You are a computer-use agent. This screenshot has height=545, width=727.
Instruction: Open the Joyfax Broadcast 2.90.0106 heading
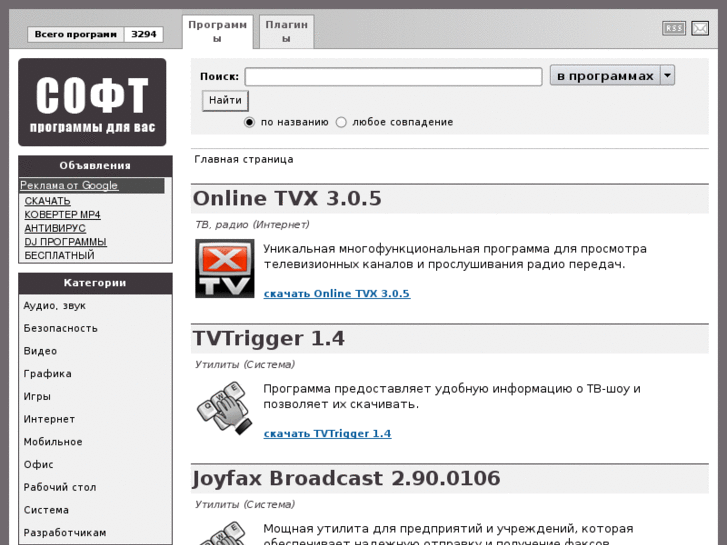(346, 478)
